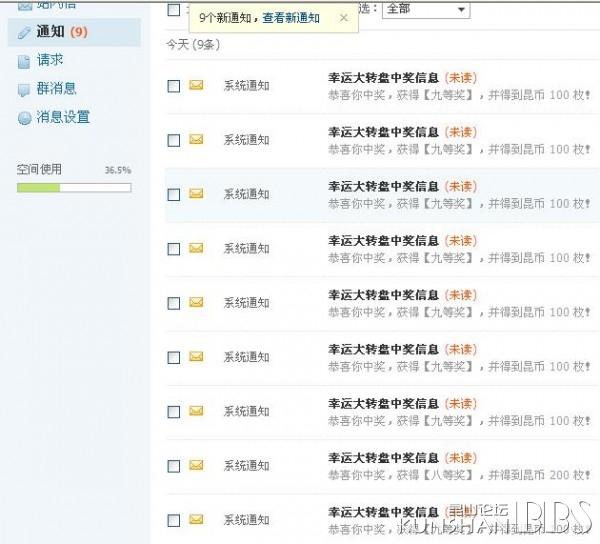Open 群消息 in the sidebar

click(x=56, y=88)
